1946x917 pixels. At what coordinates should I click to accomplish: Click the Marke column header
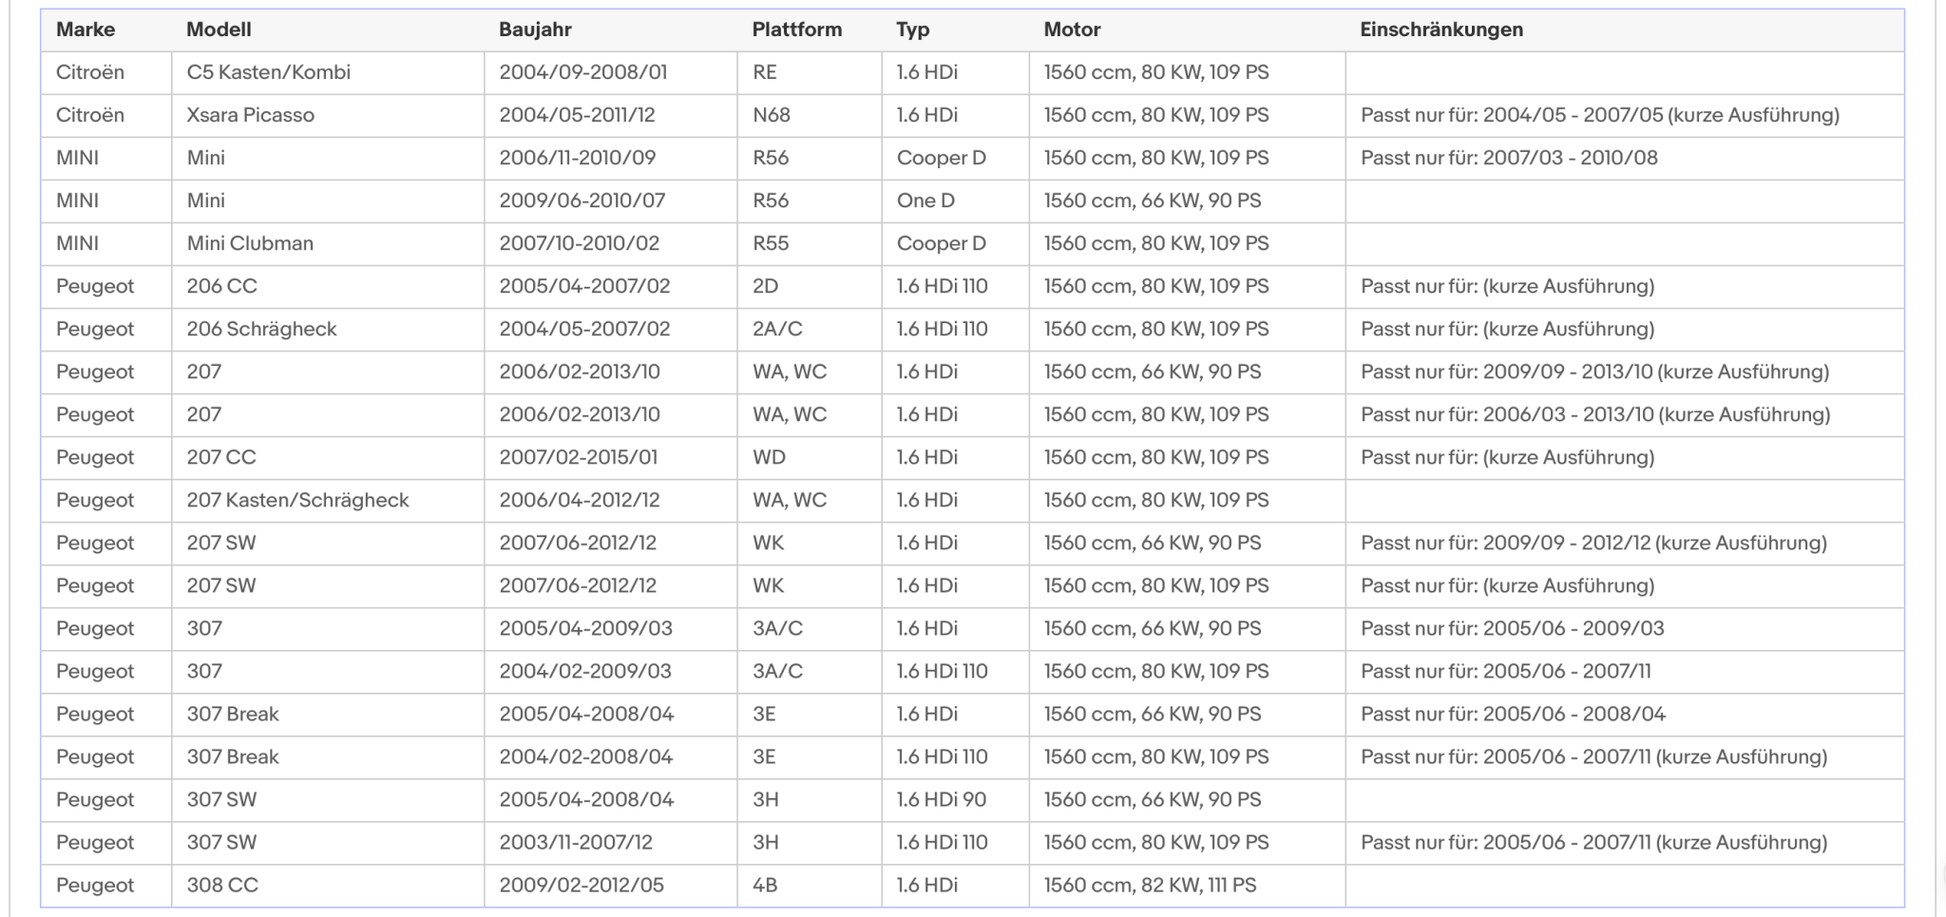[85, 30]
